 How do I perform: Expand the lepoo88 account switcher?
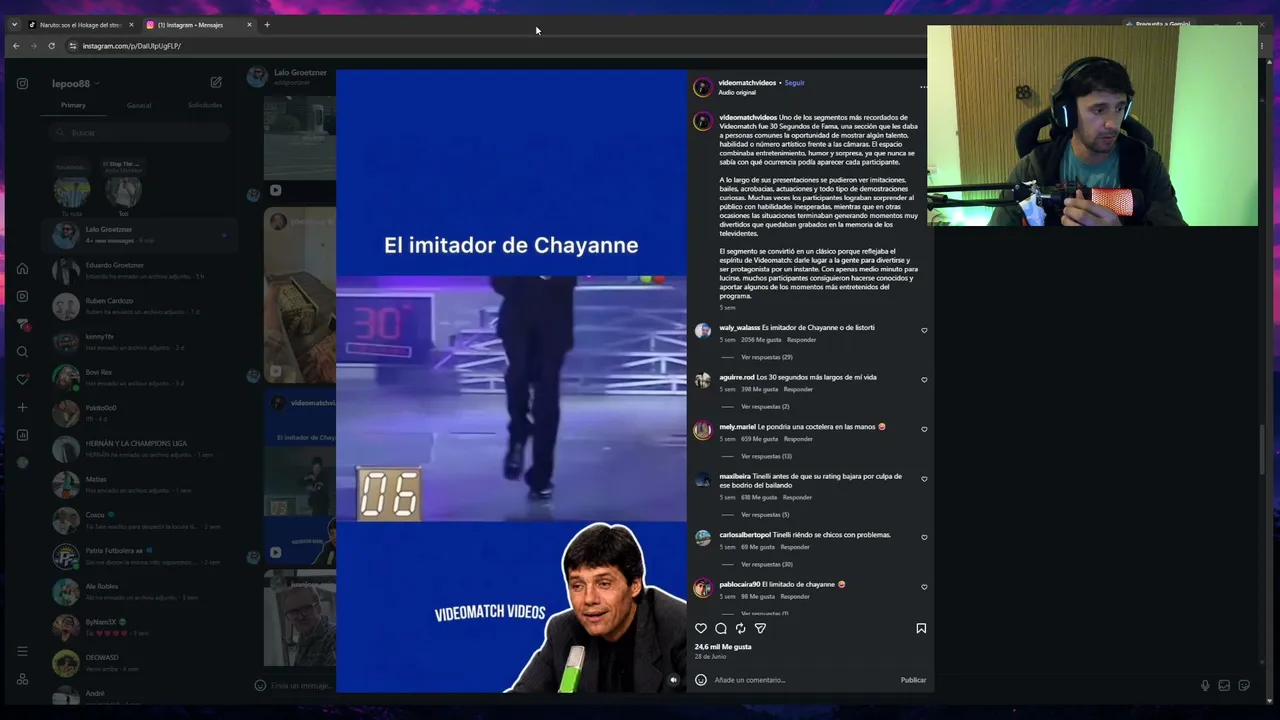click(x=76, y=84)
